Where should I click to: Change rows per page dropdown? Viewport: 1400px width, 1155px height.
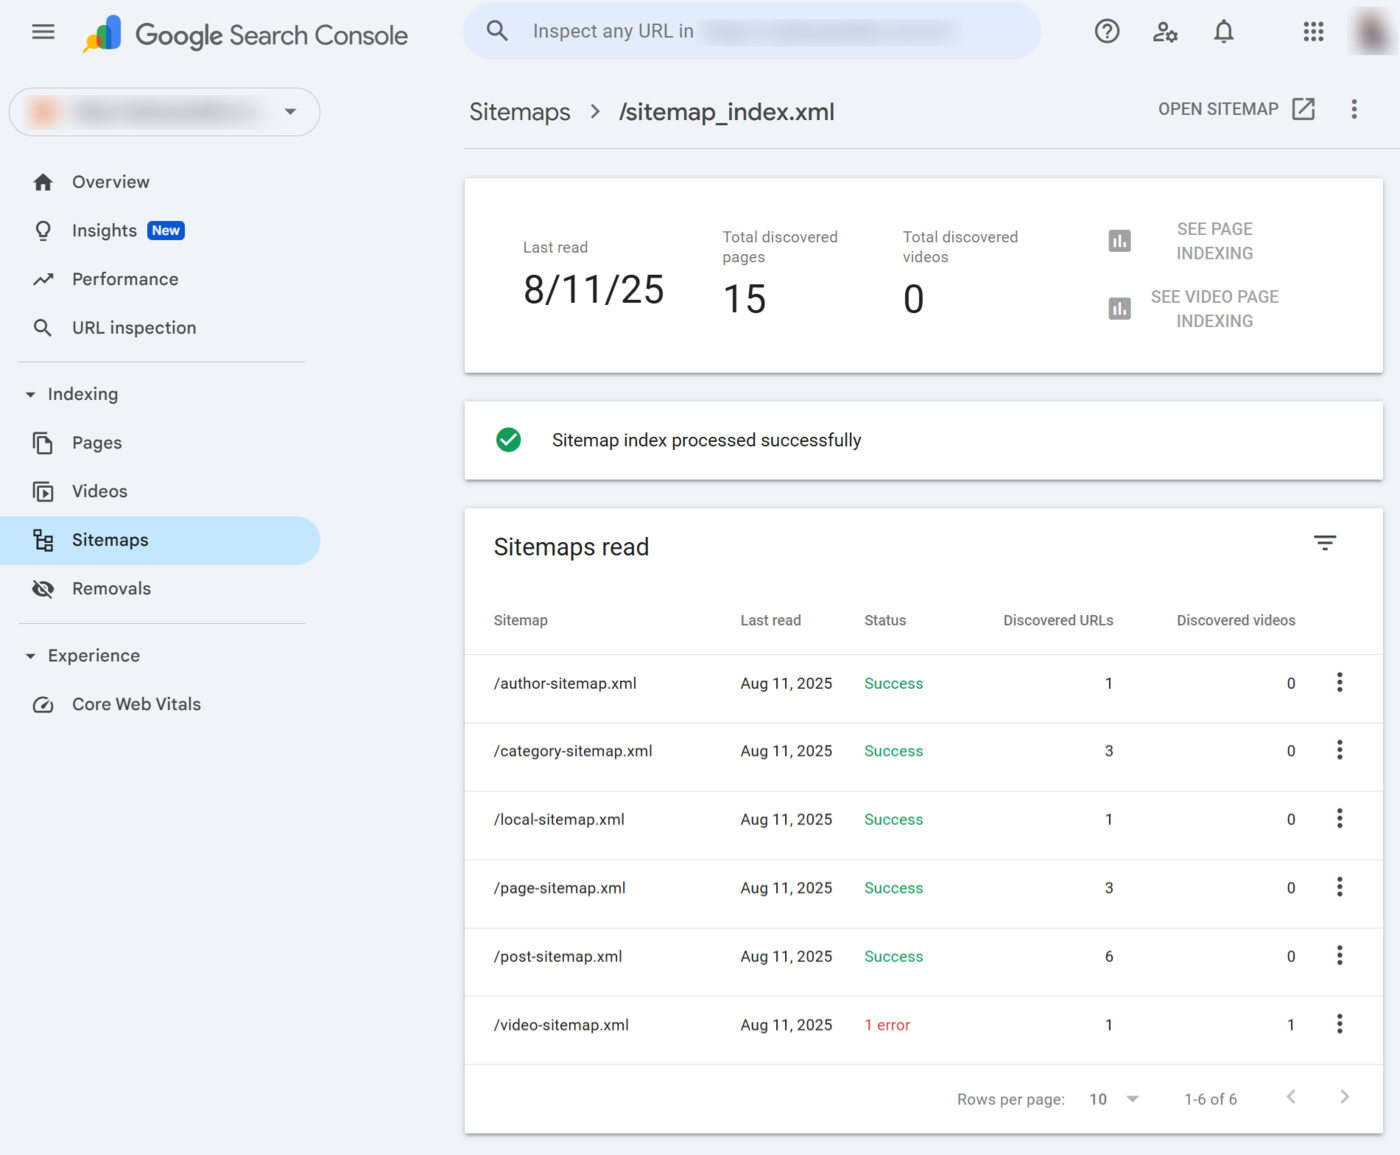[x=1114, y=1099]
